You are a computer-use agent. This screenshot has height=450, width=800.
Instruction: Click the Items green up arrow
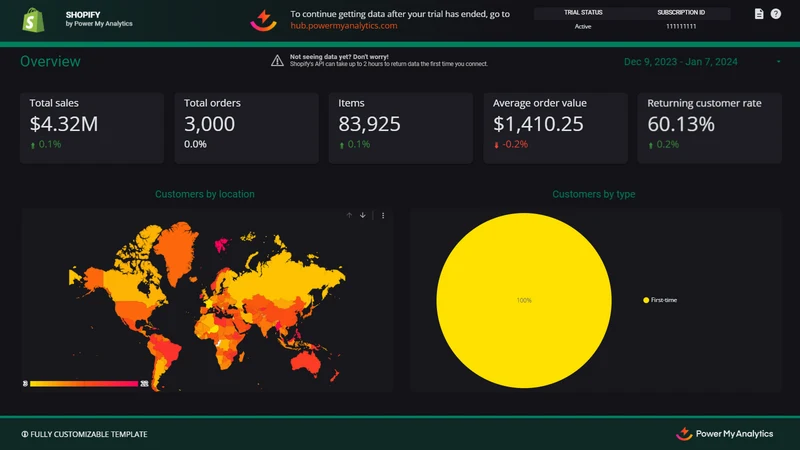click(x=342, y=145)
